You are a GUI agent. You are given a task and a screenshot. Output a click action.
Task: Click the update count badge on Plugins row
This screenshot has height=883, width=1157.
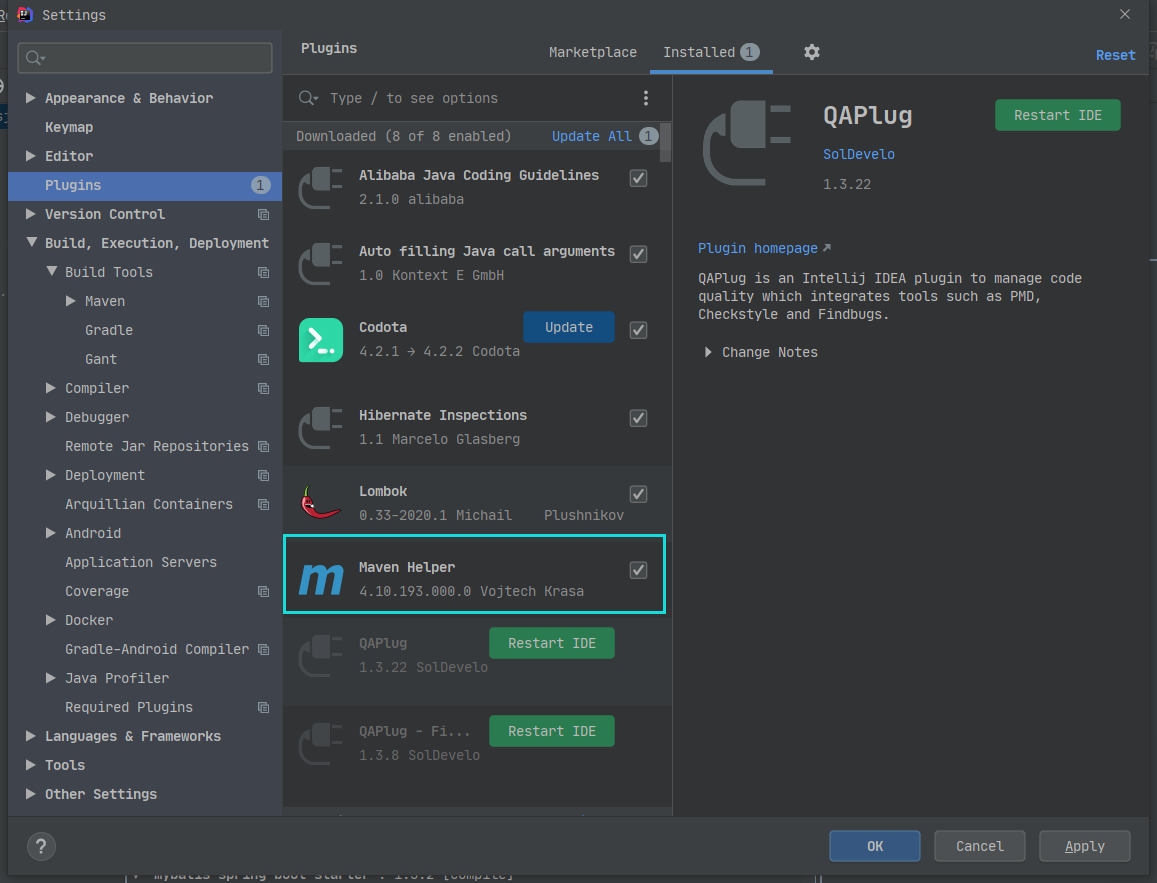(x=260, y=185)
